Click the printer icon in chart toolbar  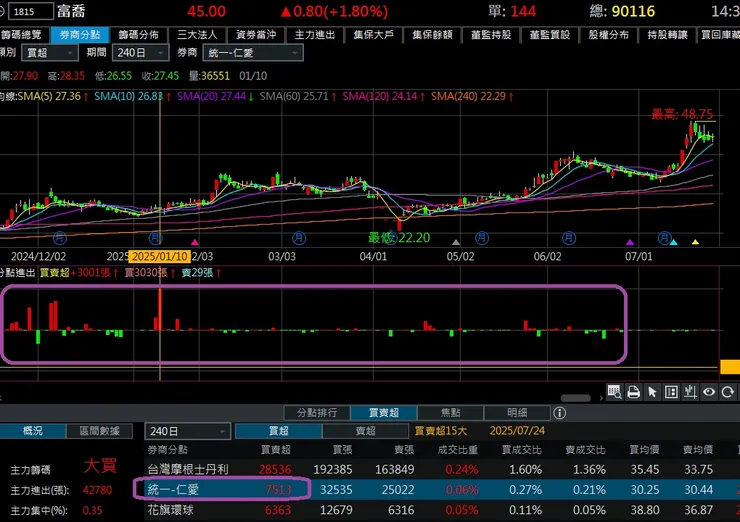(x=633, y=392)
